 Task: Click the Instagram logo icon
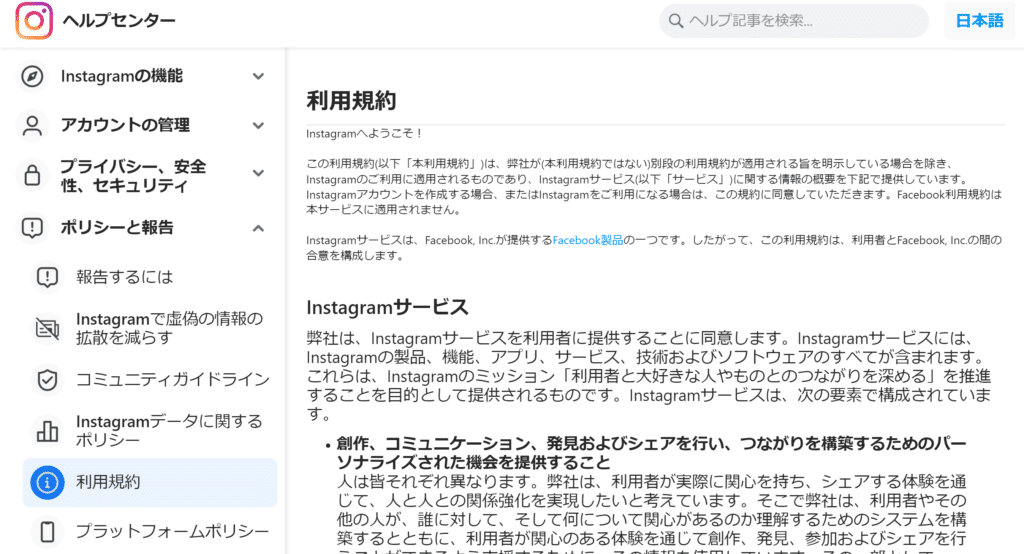pos(34,21)
